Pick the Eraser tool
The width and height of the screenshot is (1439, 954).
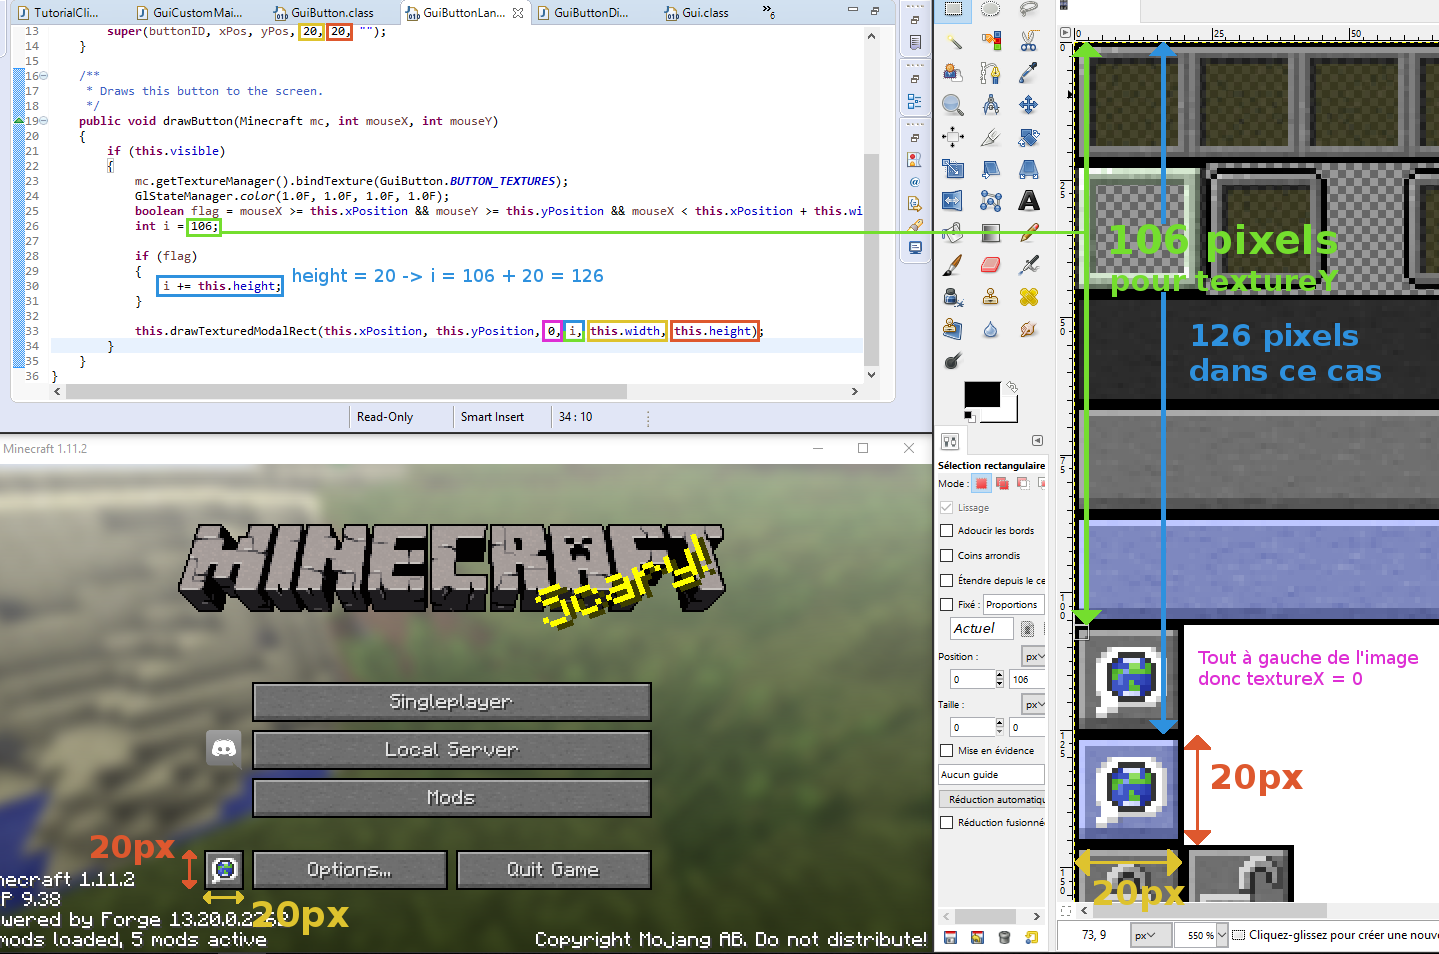990,265
